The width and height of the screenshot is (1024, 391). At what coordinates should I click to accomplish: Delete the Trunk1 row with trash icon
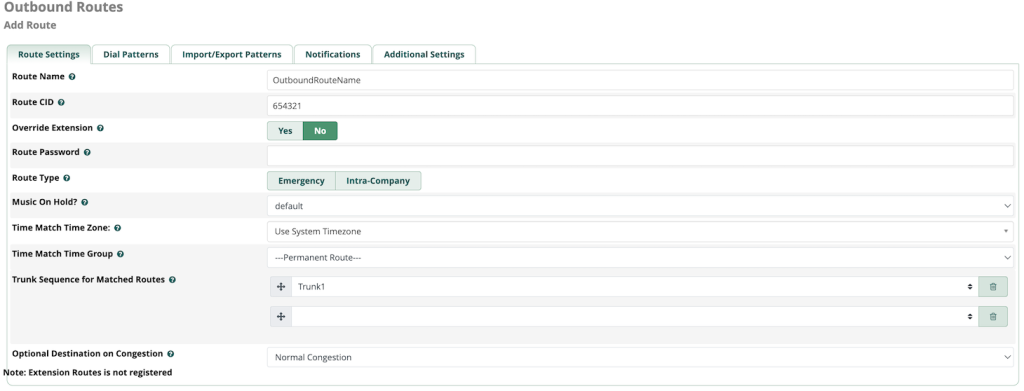click(x=993, y=287)
